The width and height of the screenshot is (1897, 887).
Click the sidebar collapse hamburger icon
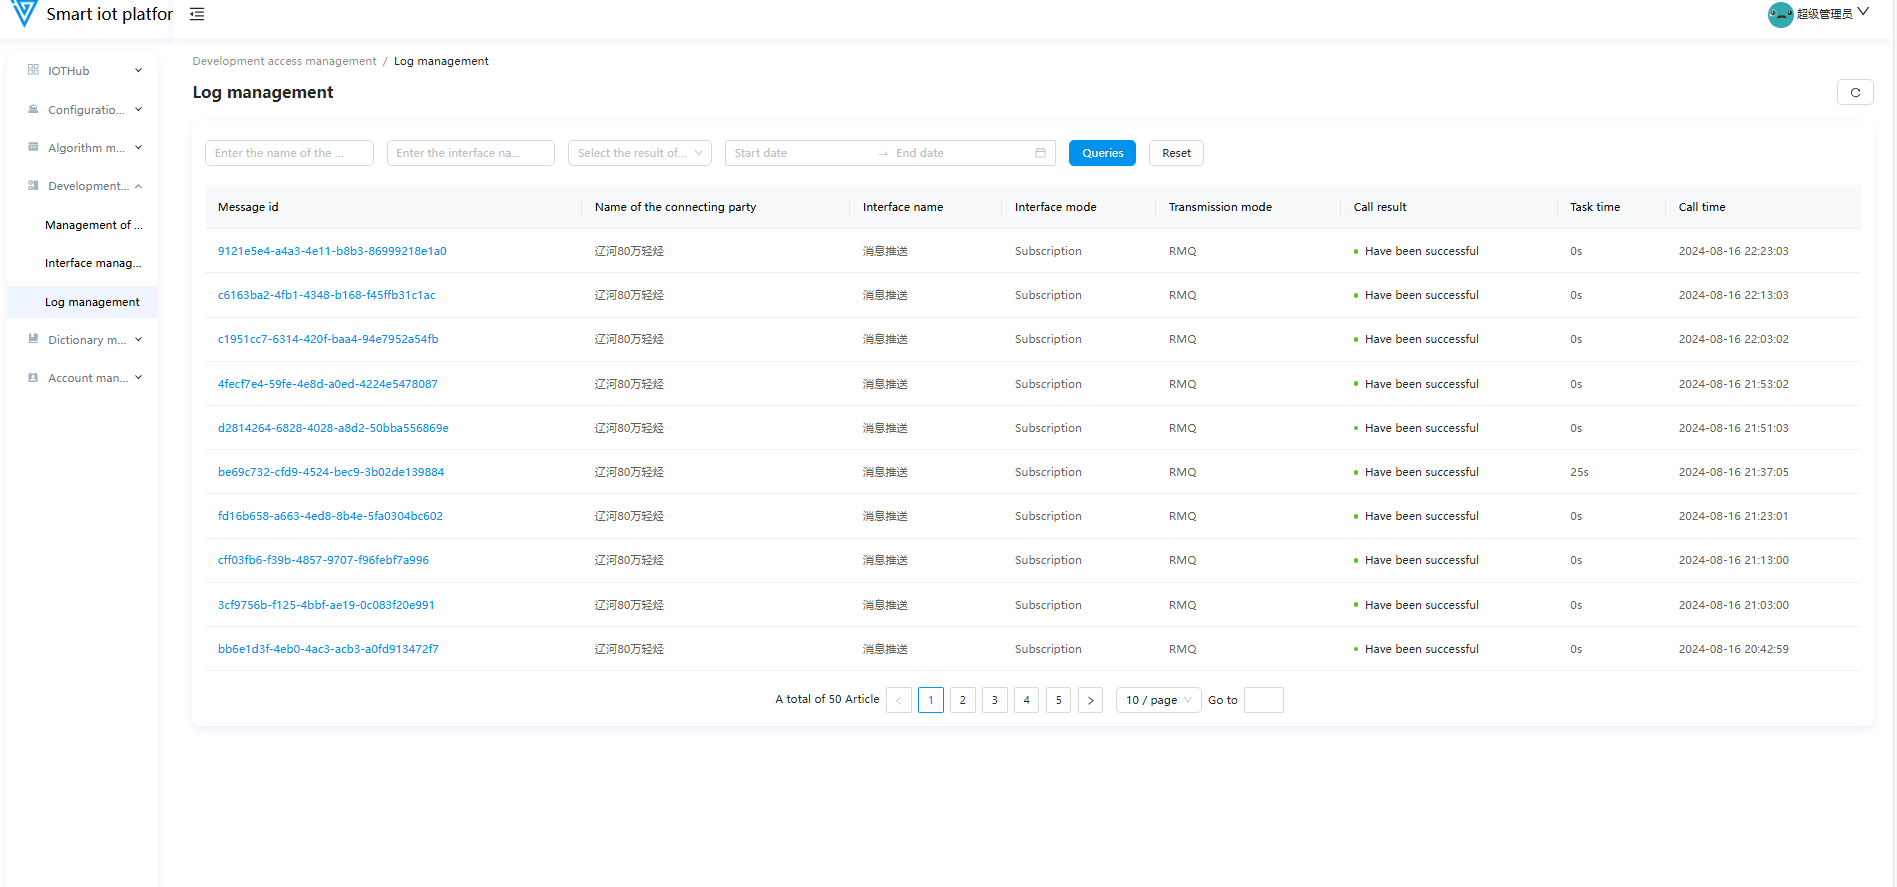[197, 14]
